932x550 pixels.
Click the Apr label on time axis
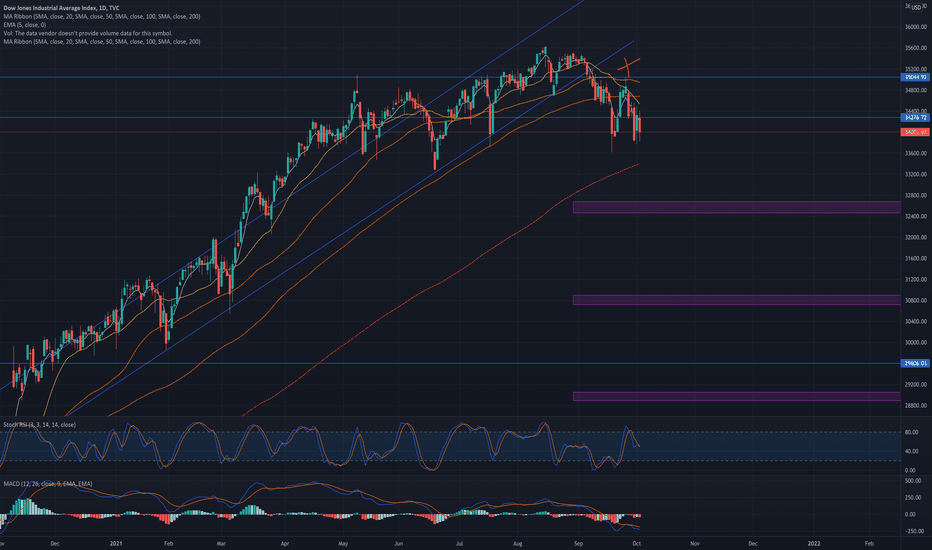point(285,543)
